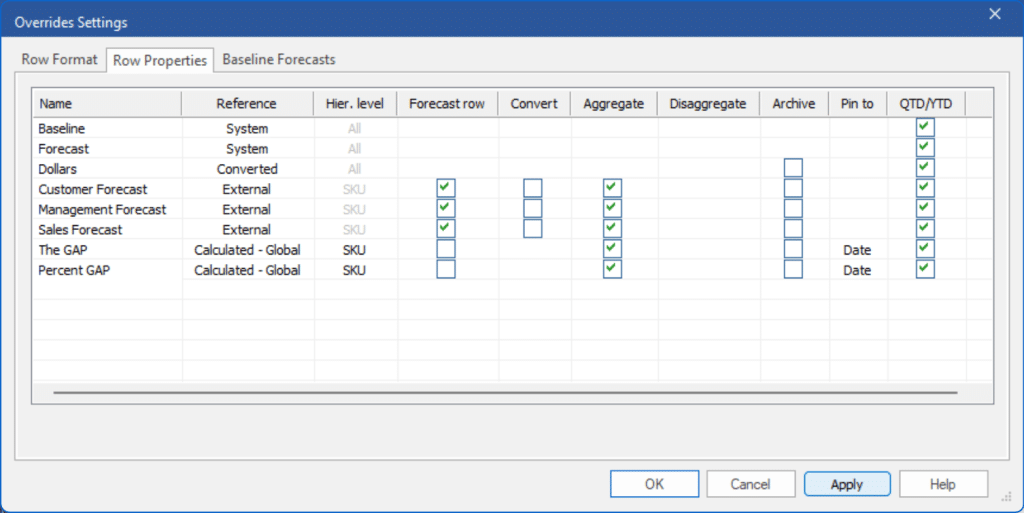The image size is (1024, 513).
Task: Uncheck QTD/YTD for Baseline row
Action: tap(925, 128)
